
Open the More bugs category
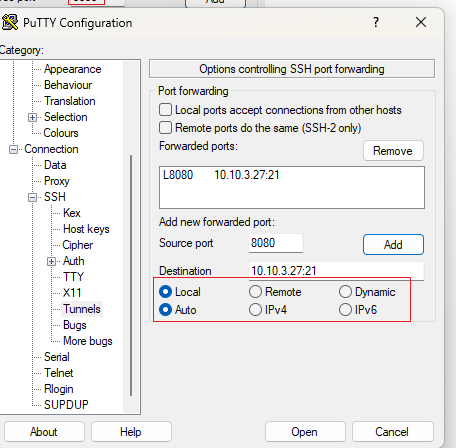(88, 341)
